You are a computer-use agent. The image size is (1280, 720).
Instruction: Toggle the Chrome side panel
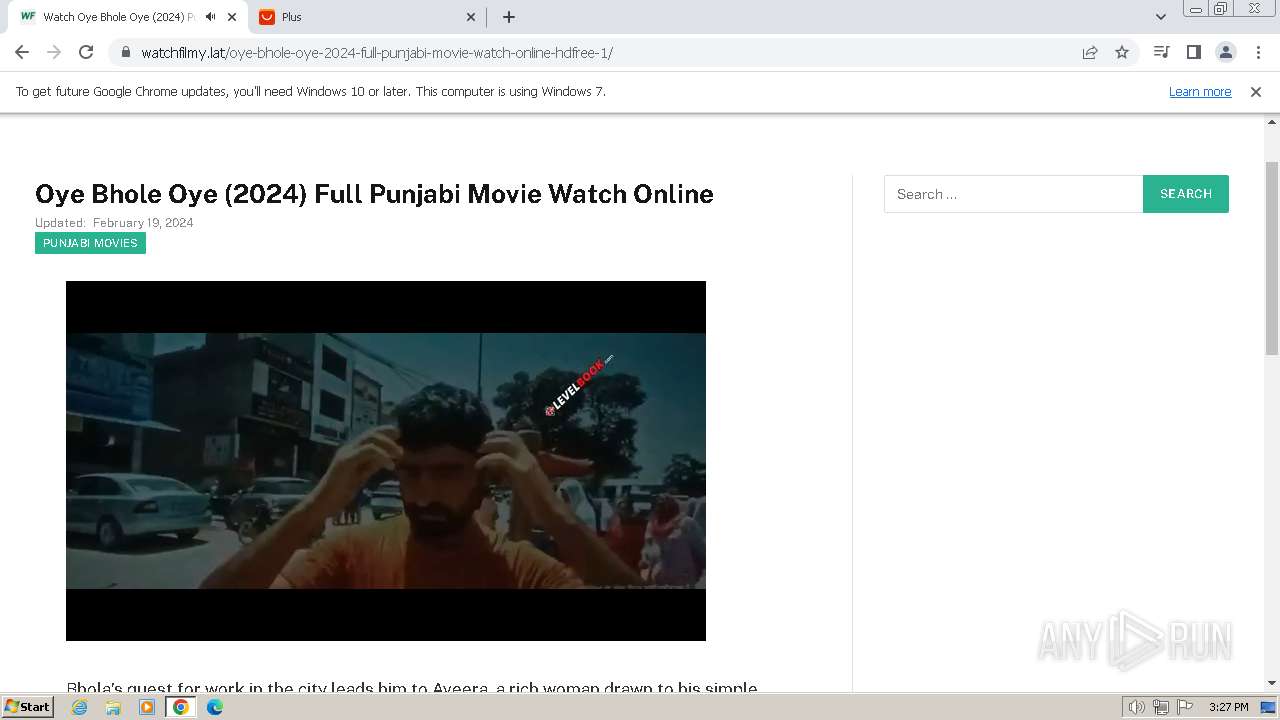pyautogui.click(x=1193, y=52)
